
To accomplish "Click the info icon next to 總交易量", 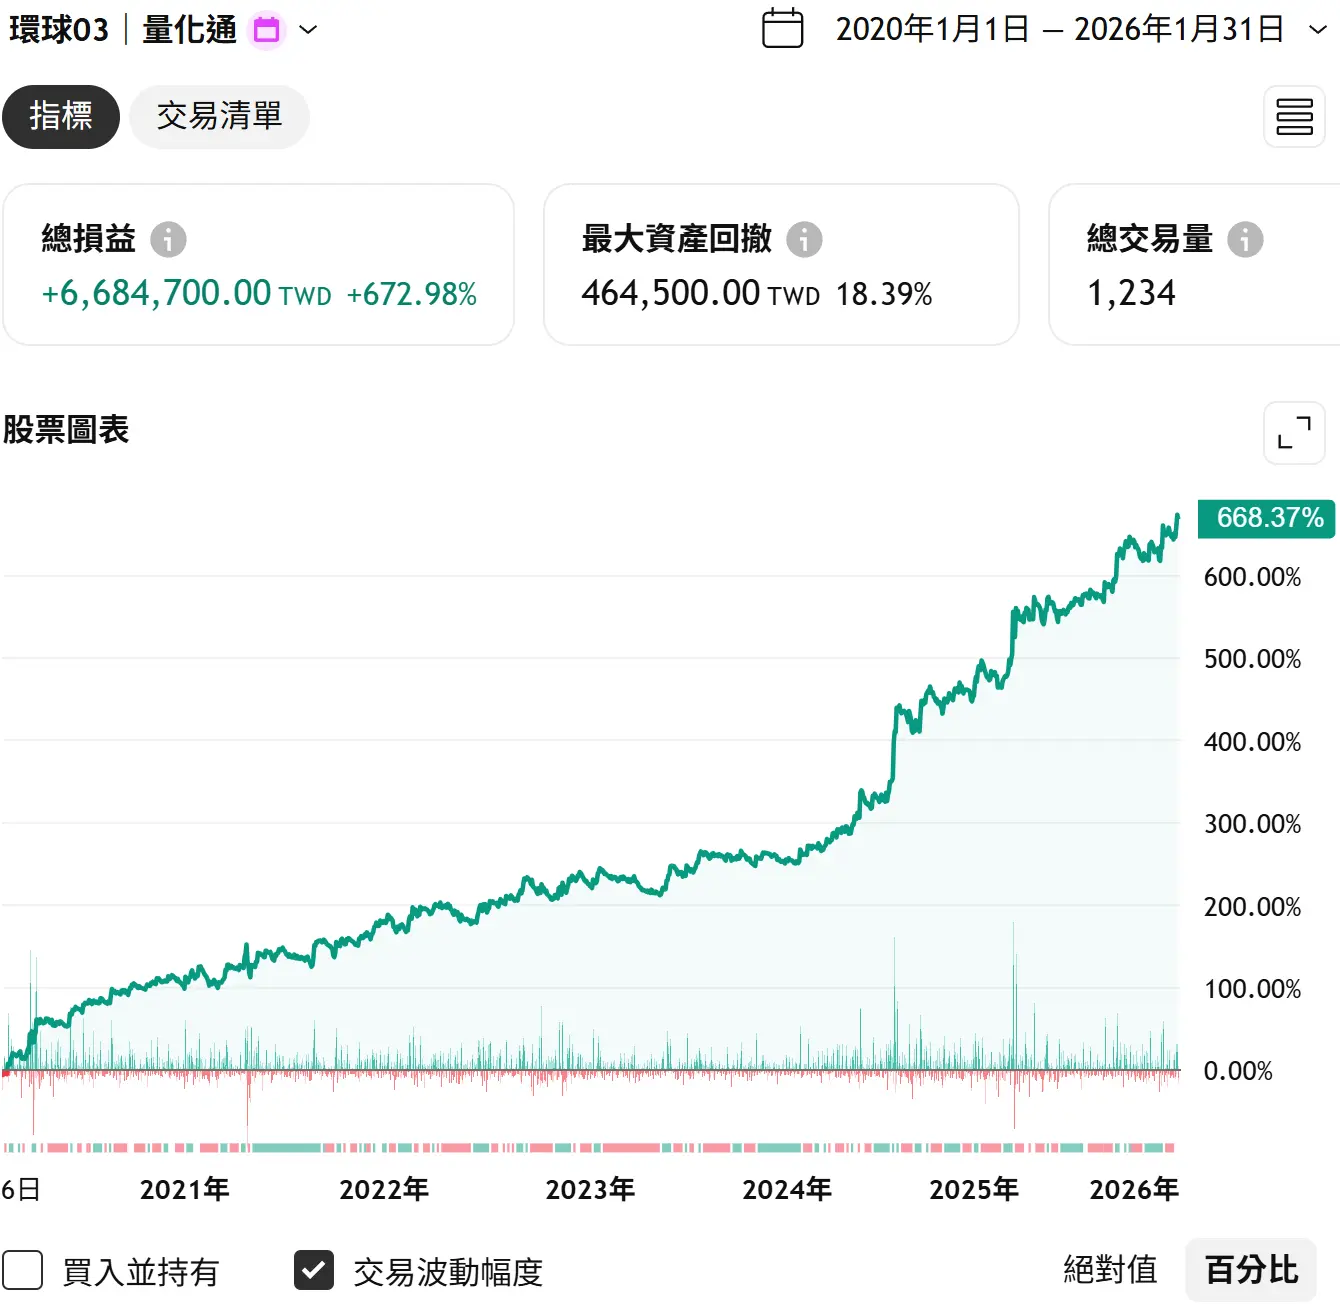I will click(x=1245, y=240).
